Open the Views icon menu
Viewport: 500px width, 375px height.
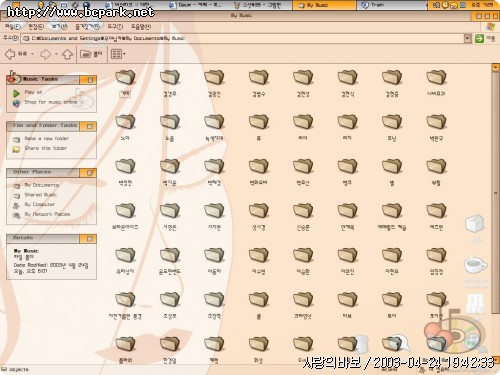(x=118, y=54)
